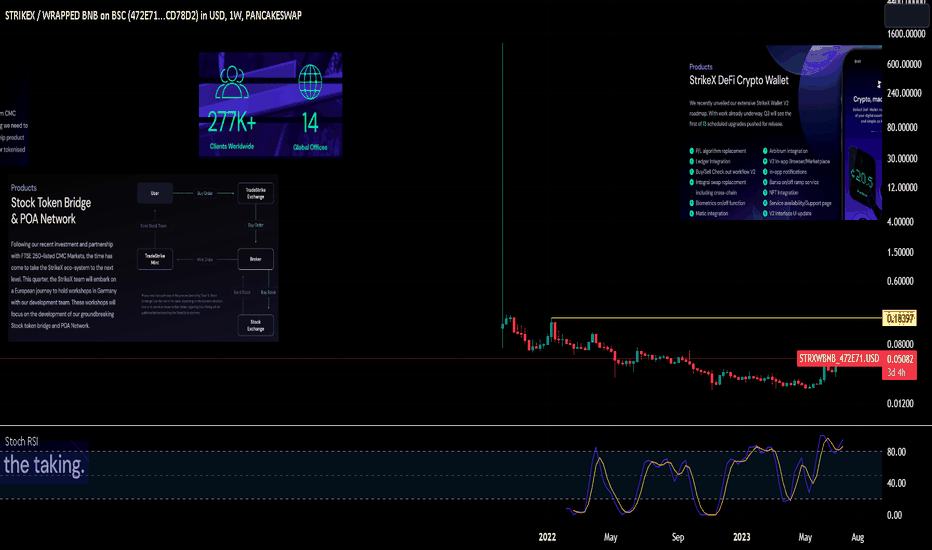932x550 pixels.
Task: Open the Stock Token Bridge & POA Network image
Action: 143,258
